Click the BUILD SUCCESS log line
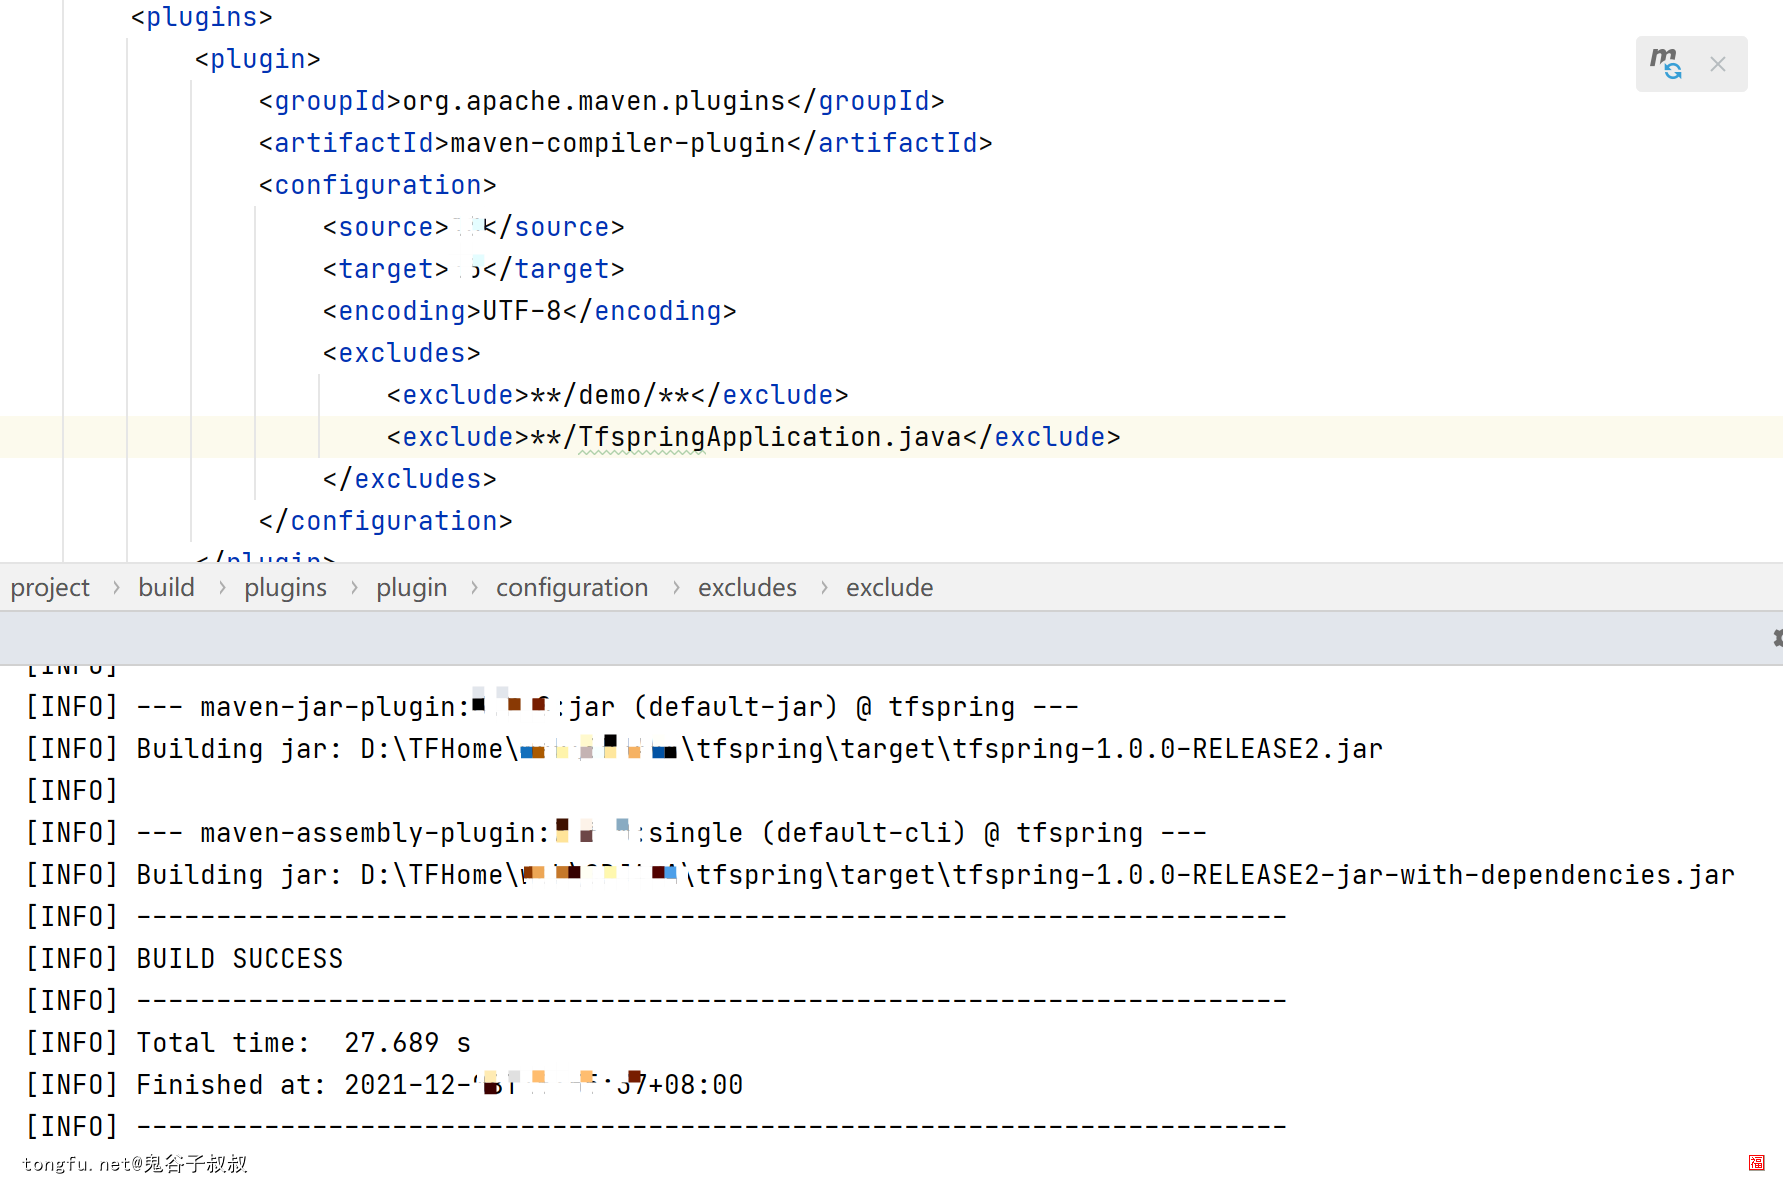The height and width of the screenshot is (1183, 1783). [x=184, y=959]
